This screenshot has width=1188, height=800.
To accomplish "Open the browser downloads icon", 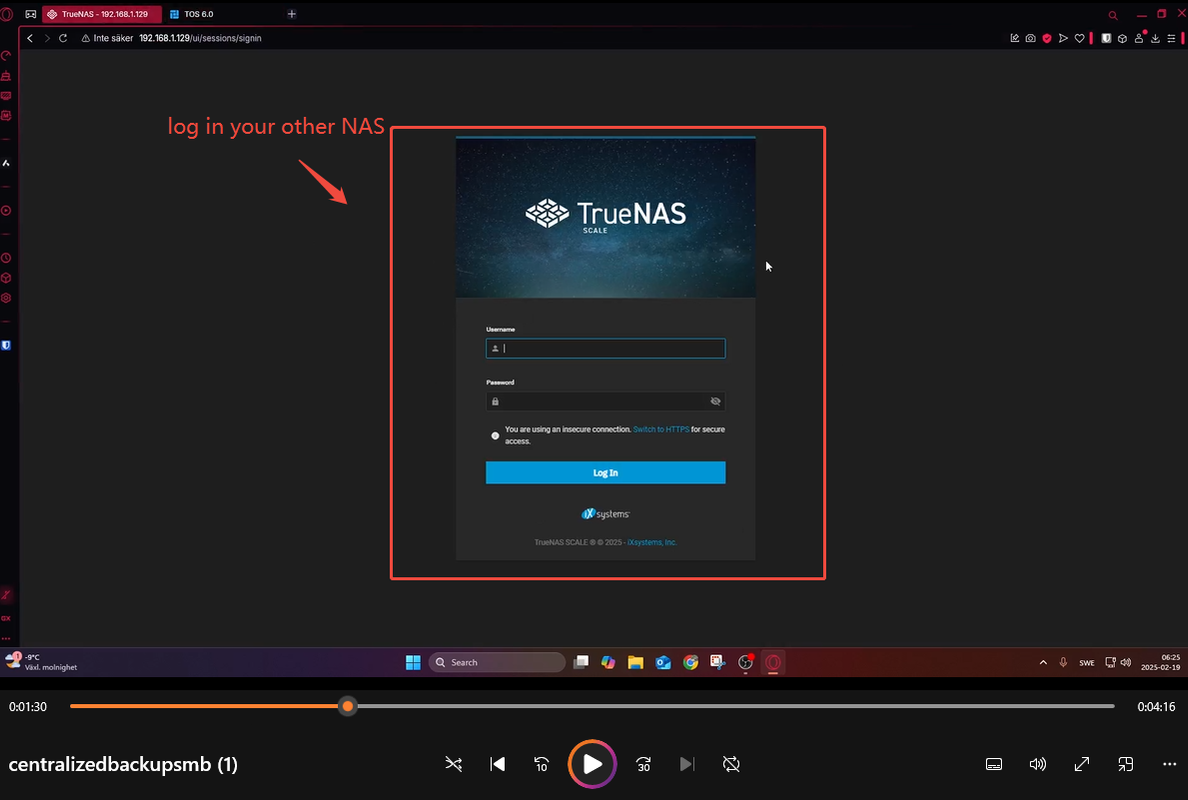I will click(1155, 38).
